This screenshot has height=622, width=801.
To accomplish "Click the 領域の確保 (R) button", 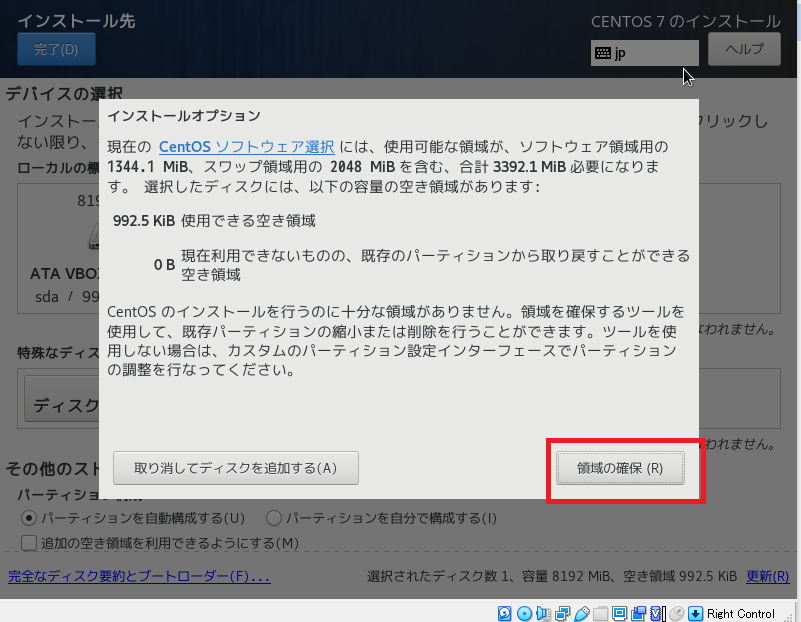I will tap(620, 468).
